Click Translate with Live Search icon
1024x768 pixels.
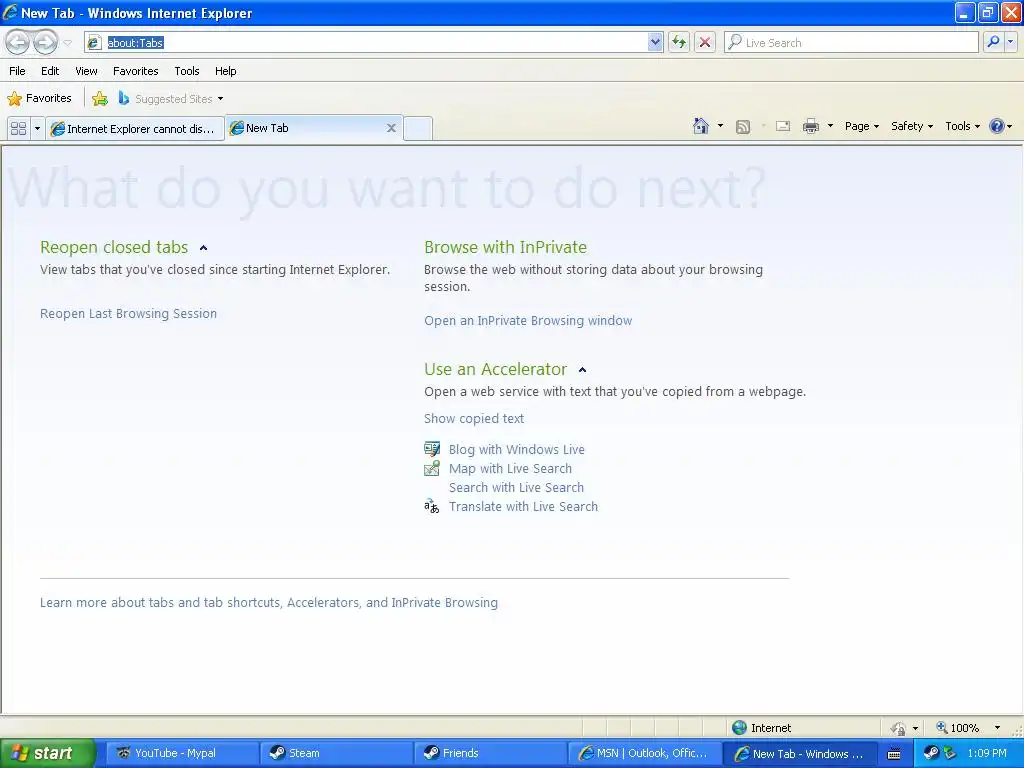432,506
